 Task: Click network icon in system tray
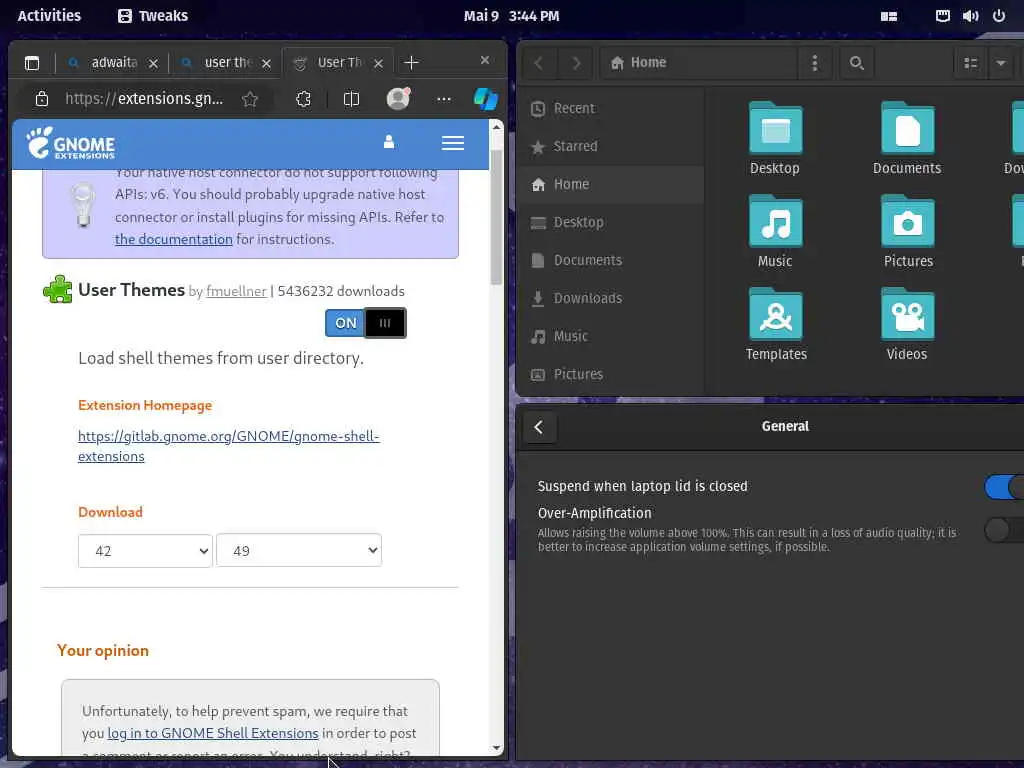point(942,16)
